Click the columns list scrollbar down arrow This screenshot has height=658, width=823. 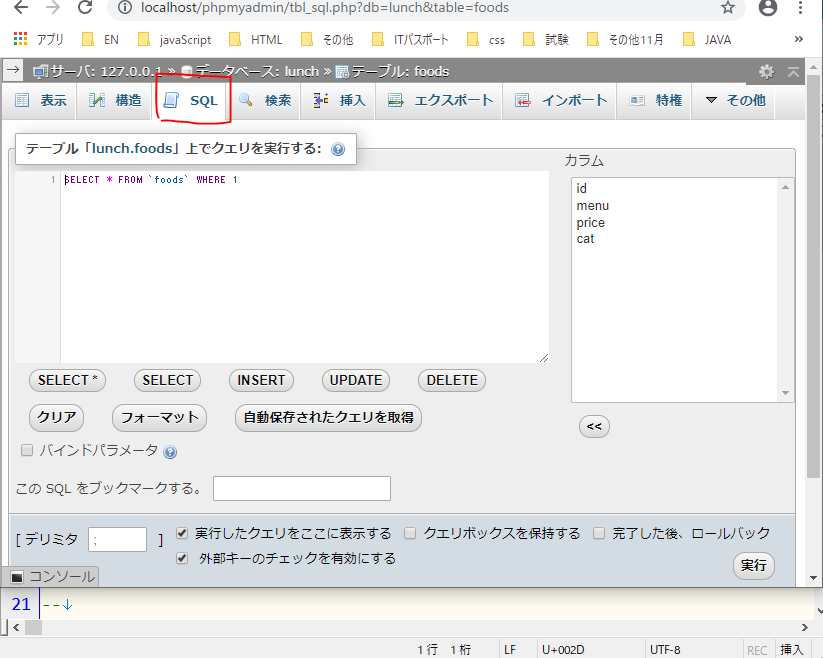[x=785, y=393]
